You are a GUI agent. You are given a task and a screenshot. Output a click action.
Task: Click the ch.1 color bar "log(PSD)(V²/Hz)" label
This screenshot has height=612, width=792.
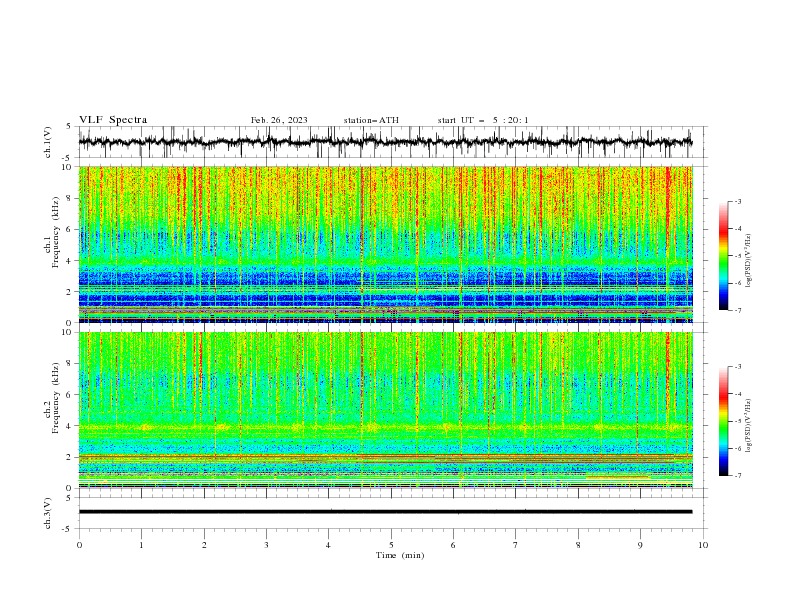[x=748, y=261]
